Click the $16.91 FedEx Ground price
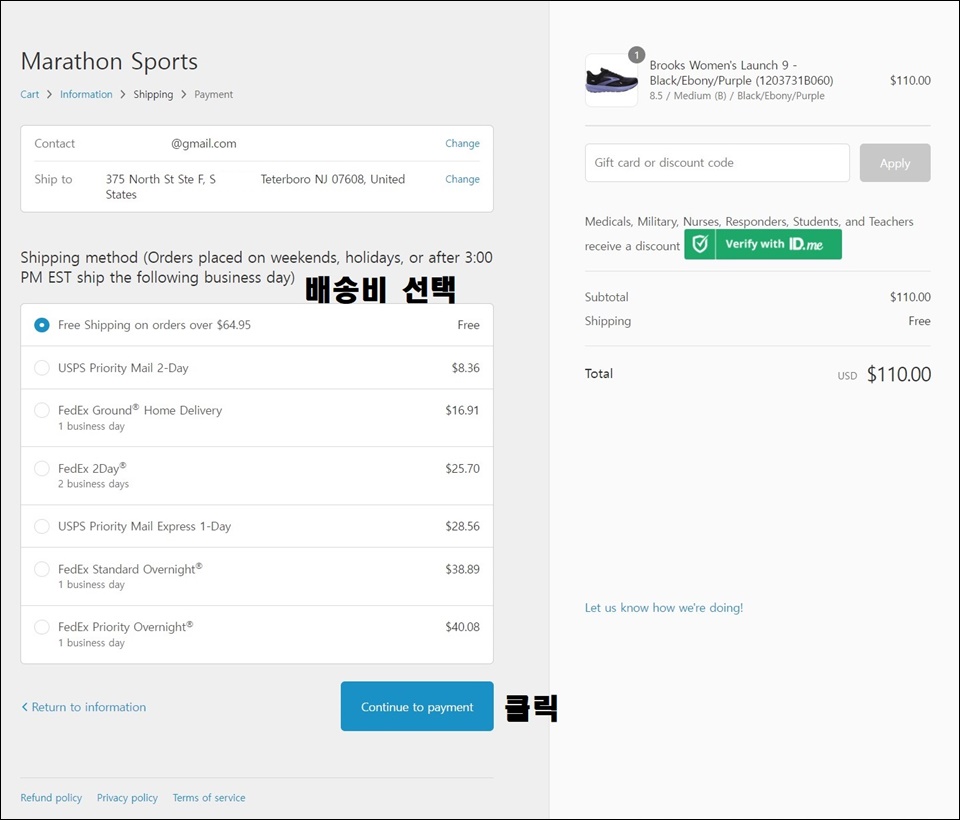This screenshot has height=820, width=960. 462,410
